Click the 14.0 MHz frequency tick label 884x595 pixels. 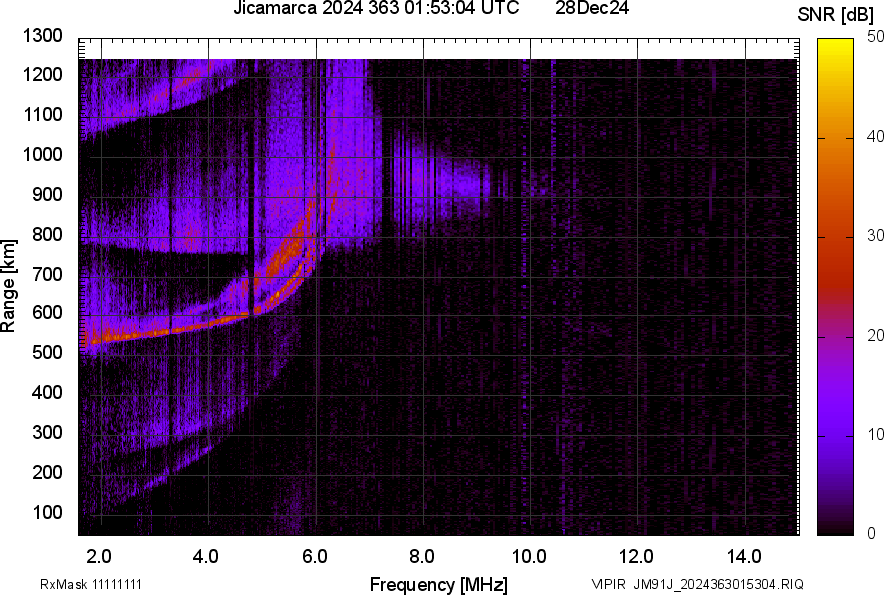point(743,557)
